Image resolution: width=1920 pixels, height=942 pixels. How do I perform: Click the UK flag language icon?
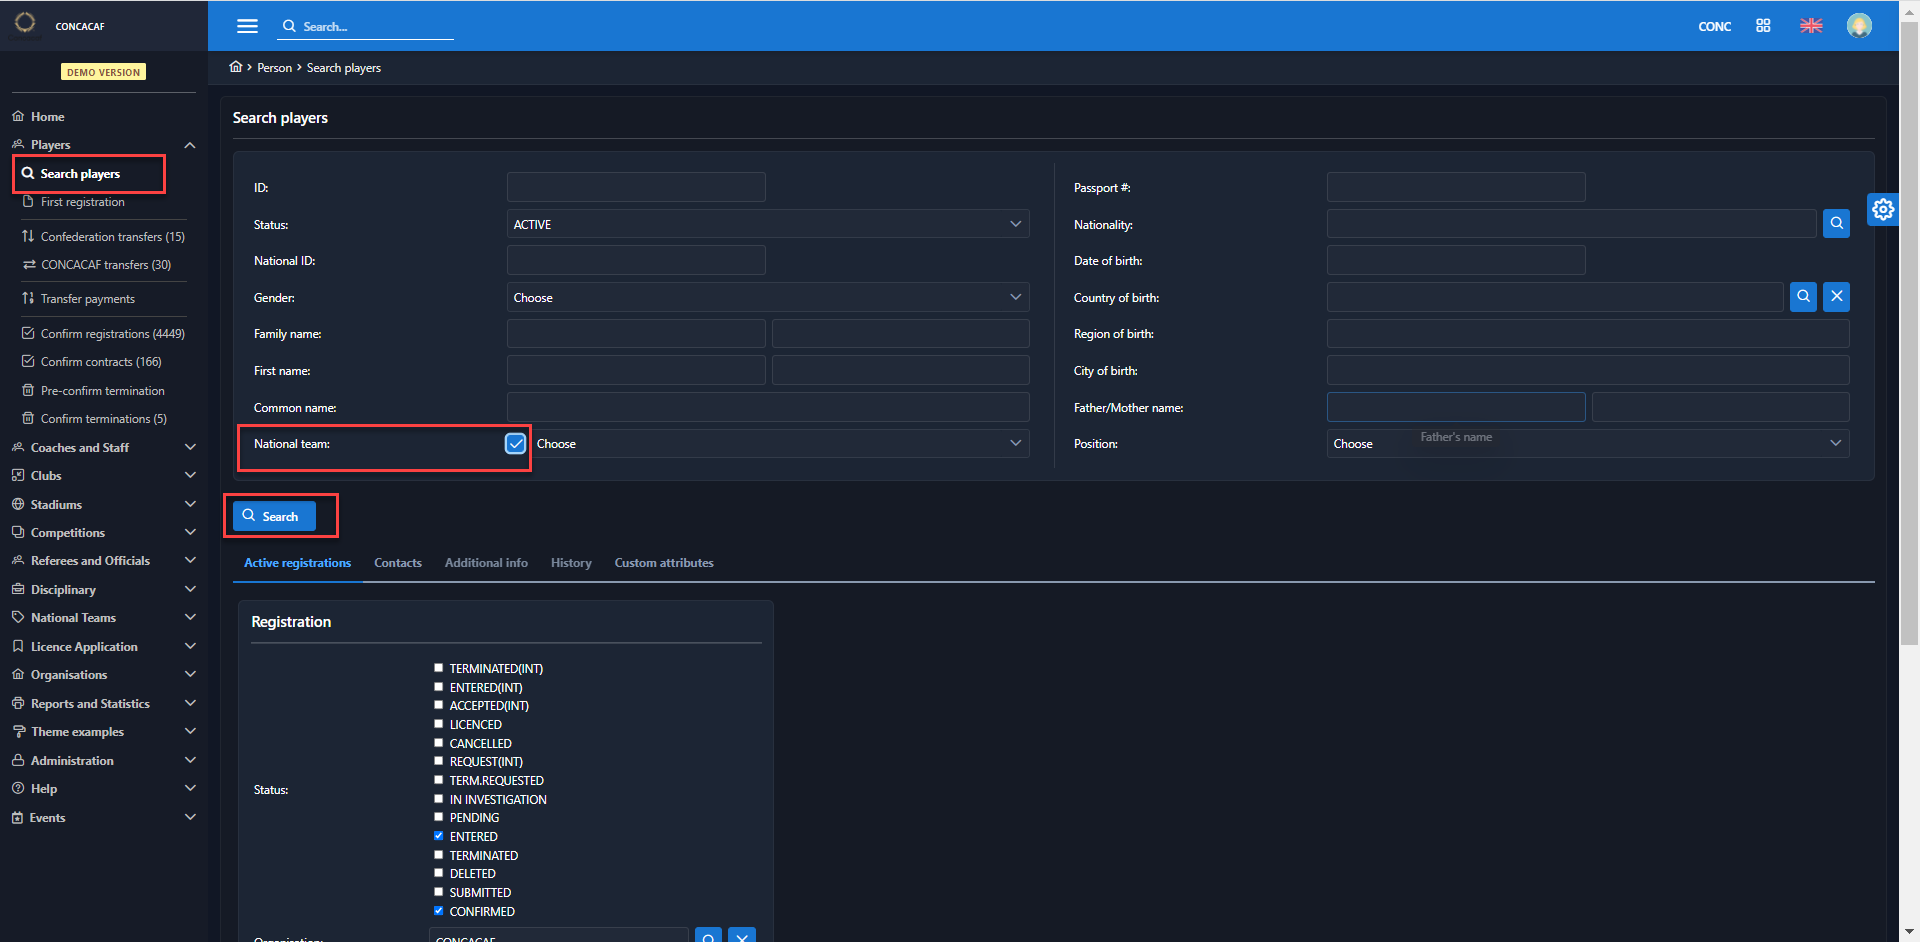(1811, 26)
